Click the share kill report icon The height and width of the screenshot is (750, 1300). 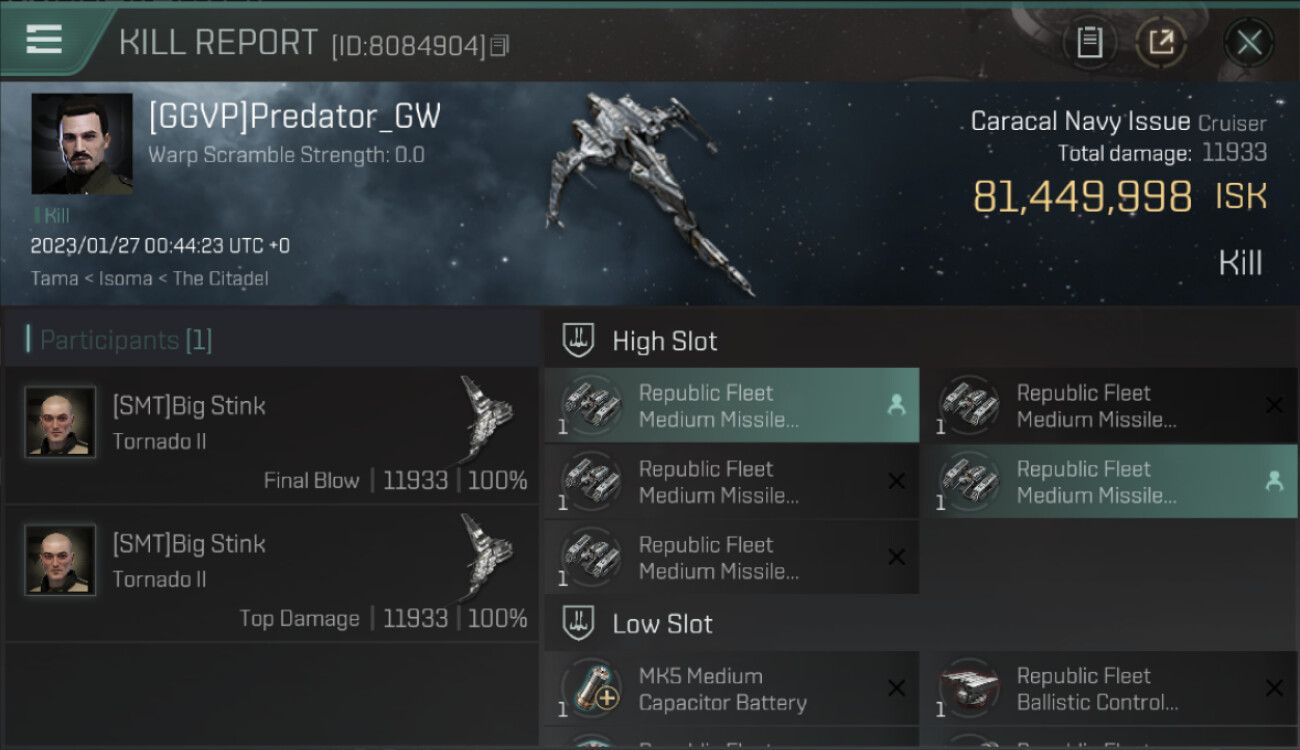tap(1161, 42)
